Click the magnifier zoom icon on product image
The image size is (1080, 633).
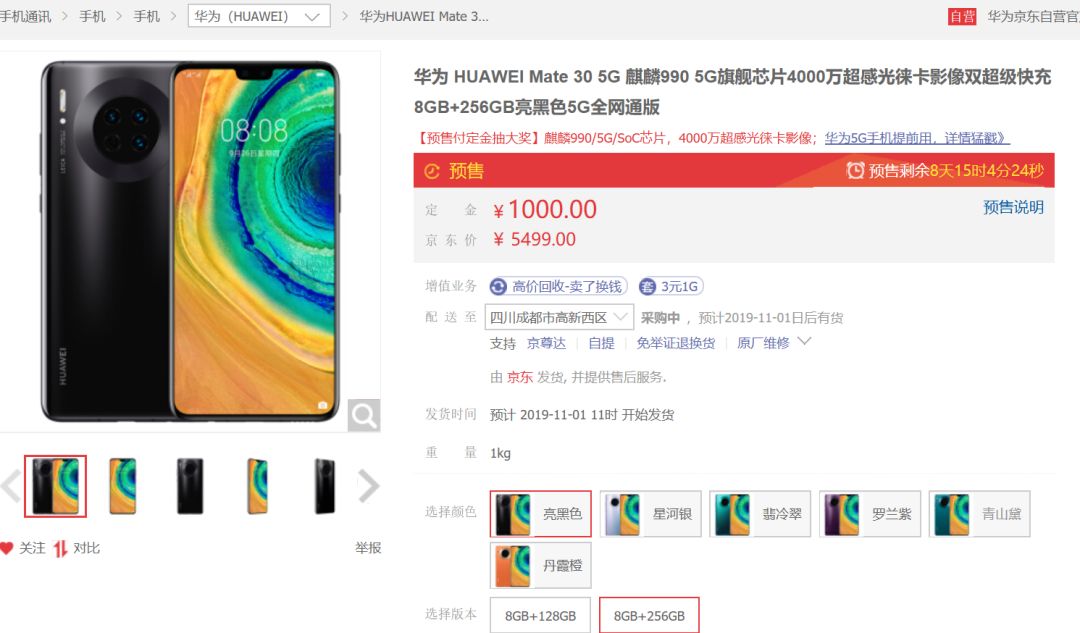(364, 415)
